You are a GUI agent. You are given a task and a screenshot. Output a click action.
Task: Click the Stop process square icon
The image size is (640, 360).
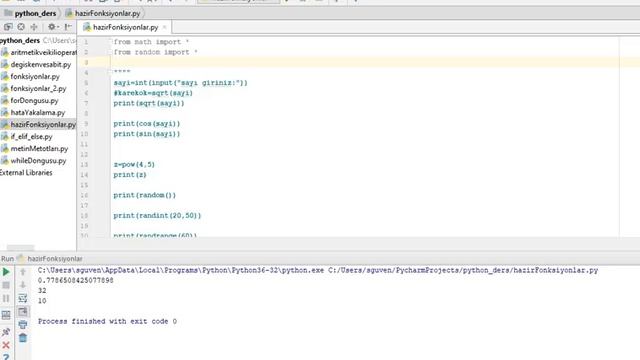pyautogui.click(x=6, y=285)
